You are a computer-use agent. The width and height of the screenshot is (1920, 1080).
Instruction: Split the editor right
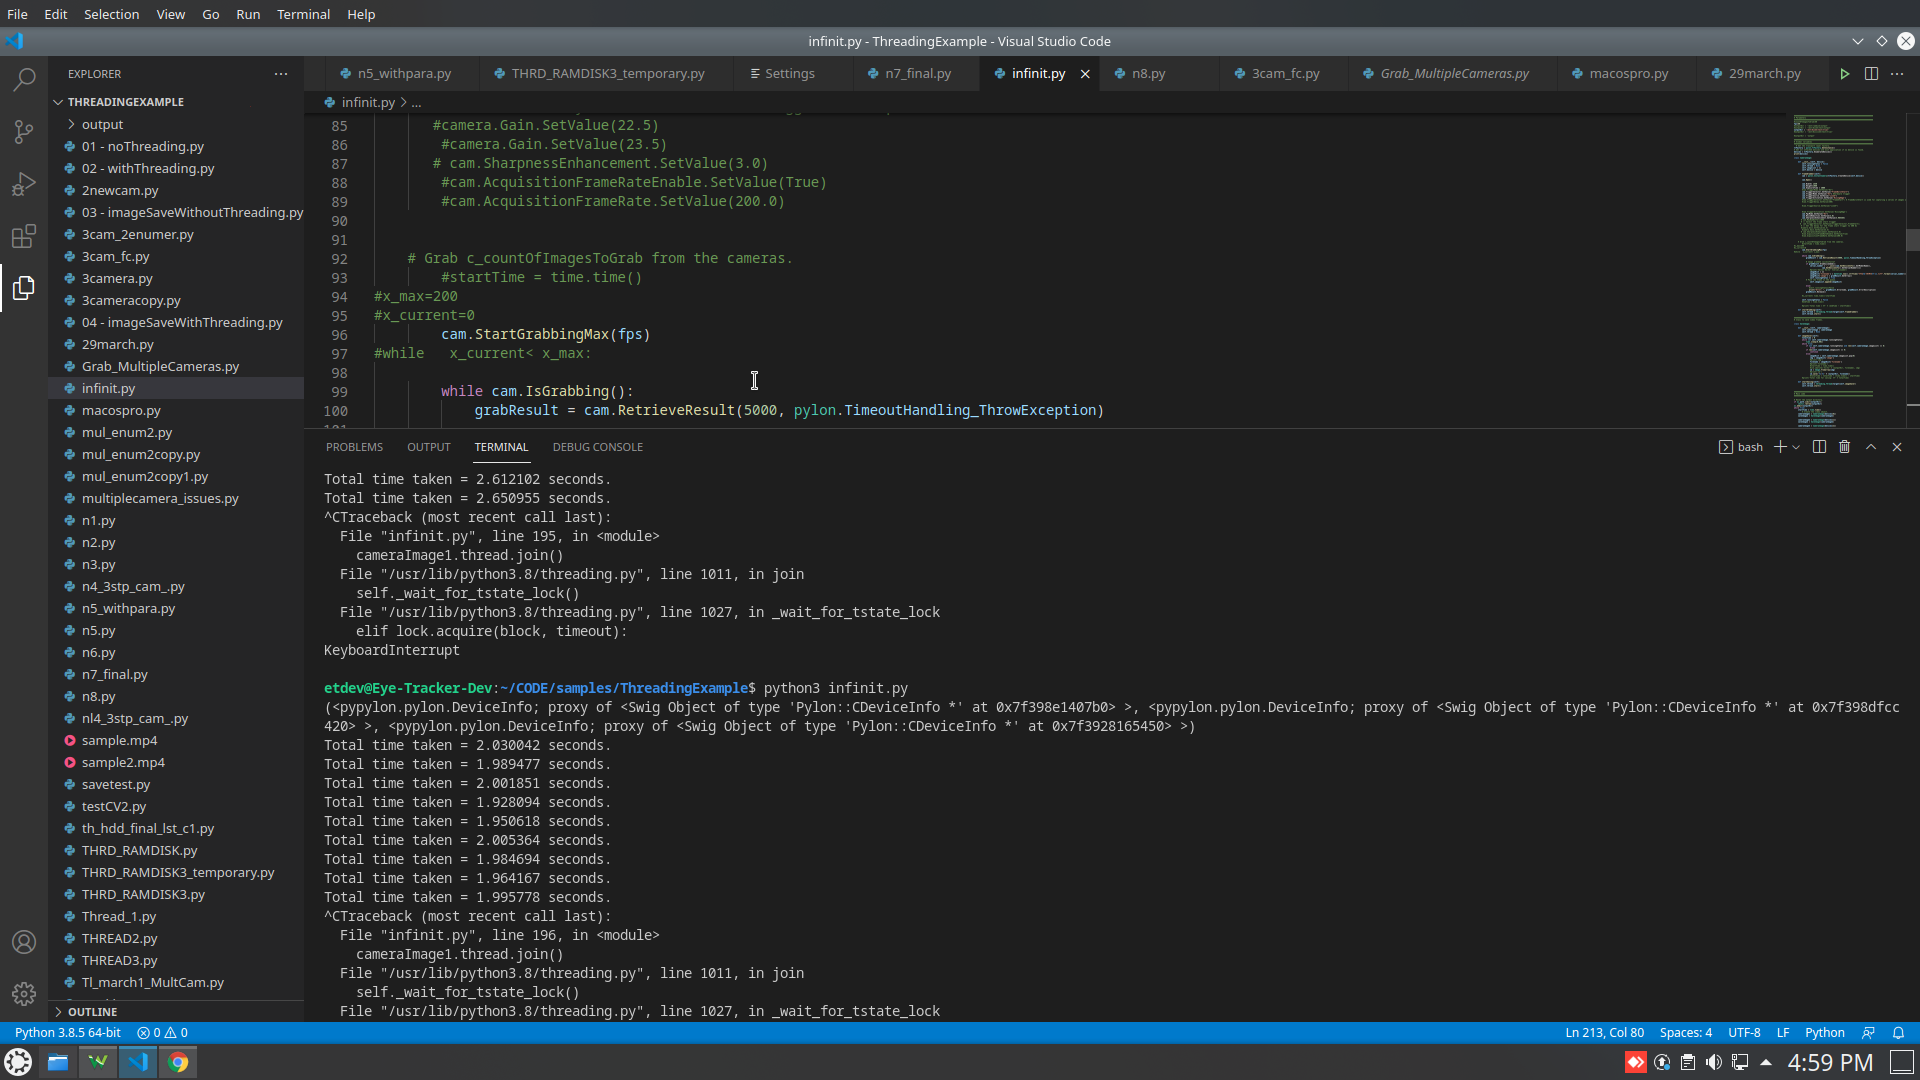tap(1871, 74)
